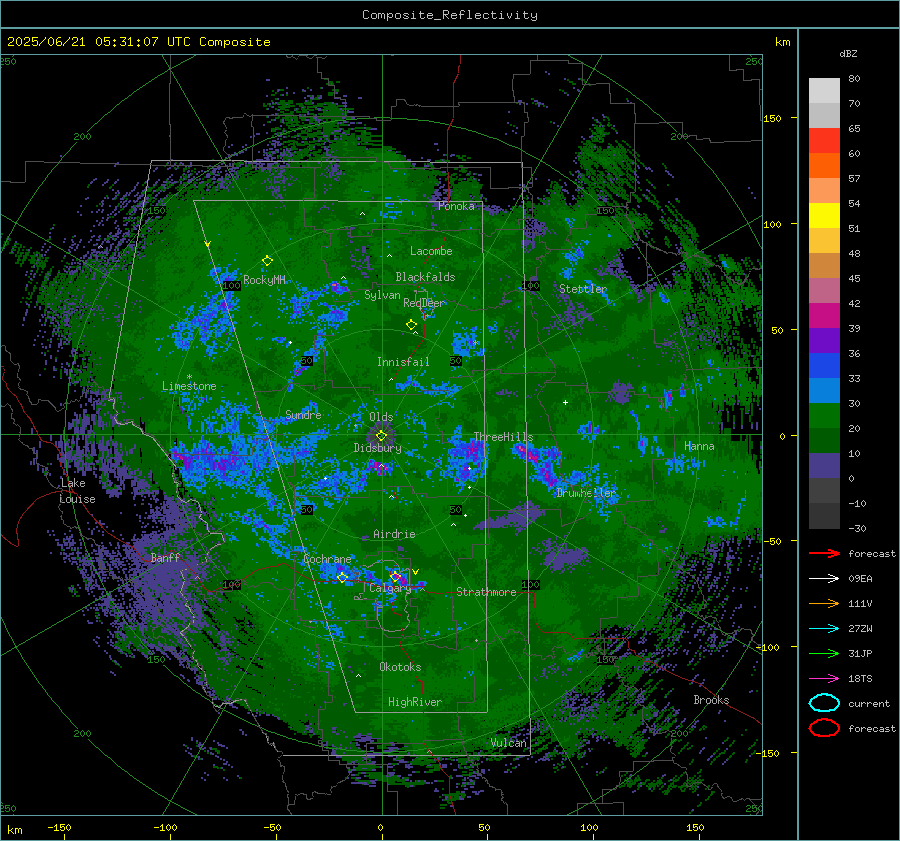Image resolution: width=900 pixels, height=841 pixels.
Task: Click the yellow 54–51 dBZ swatch
Action: point(824,216)
